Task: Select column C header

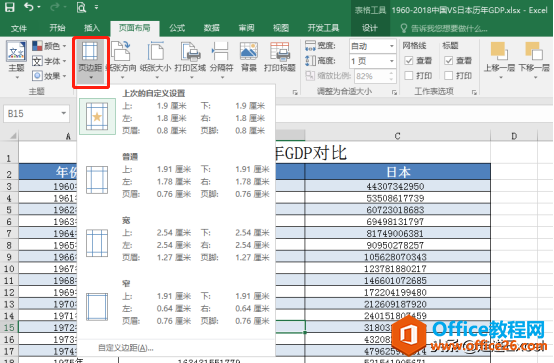Action: click(x=397, y=136)
